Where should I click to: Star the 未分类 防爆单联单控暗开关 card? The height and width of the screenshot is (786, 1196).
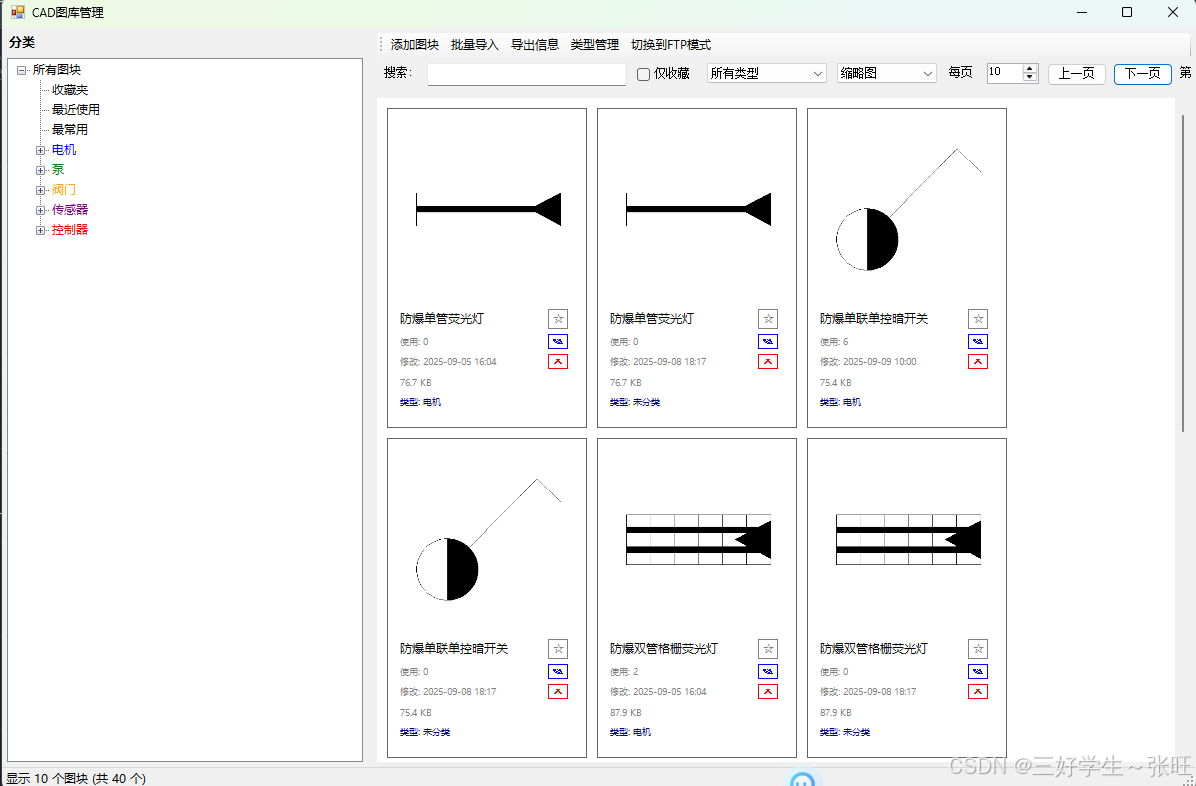tap(558, 649)
